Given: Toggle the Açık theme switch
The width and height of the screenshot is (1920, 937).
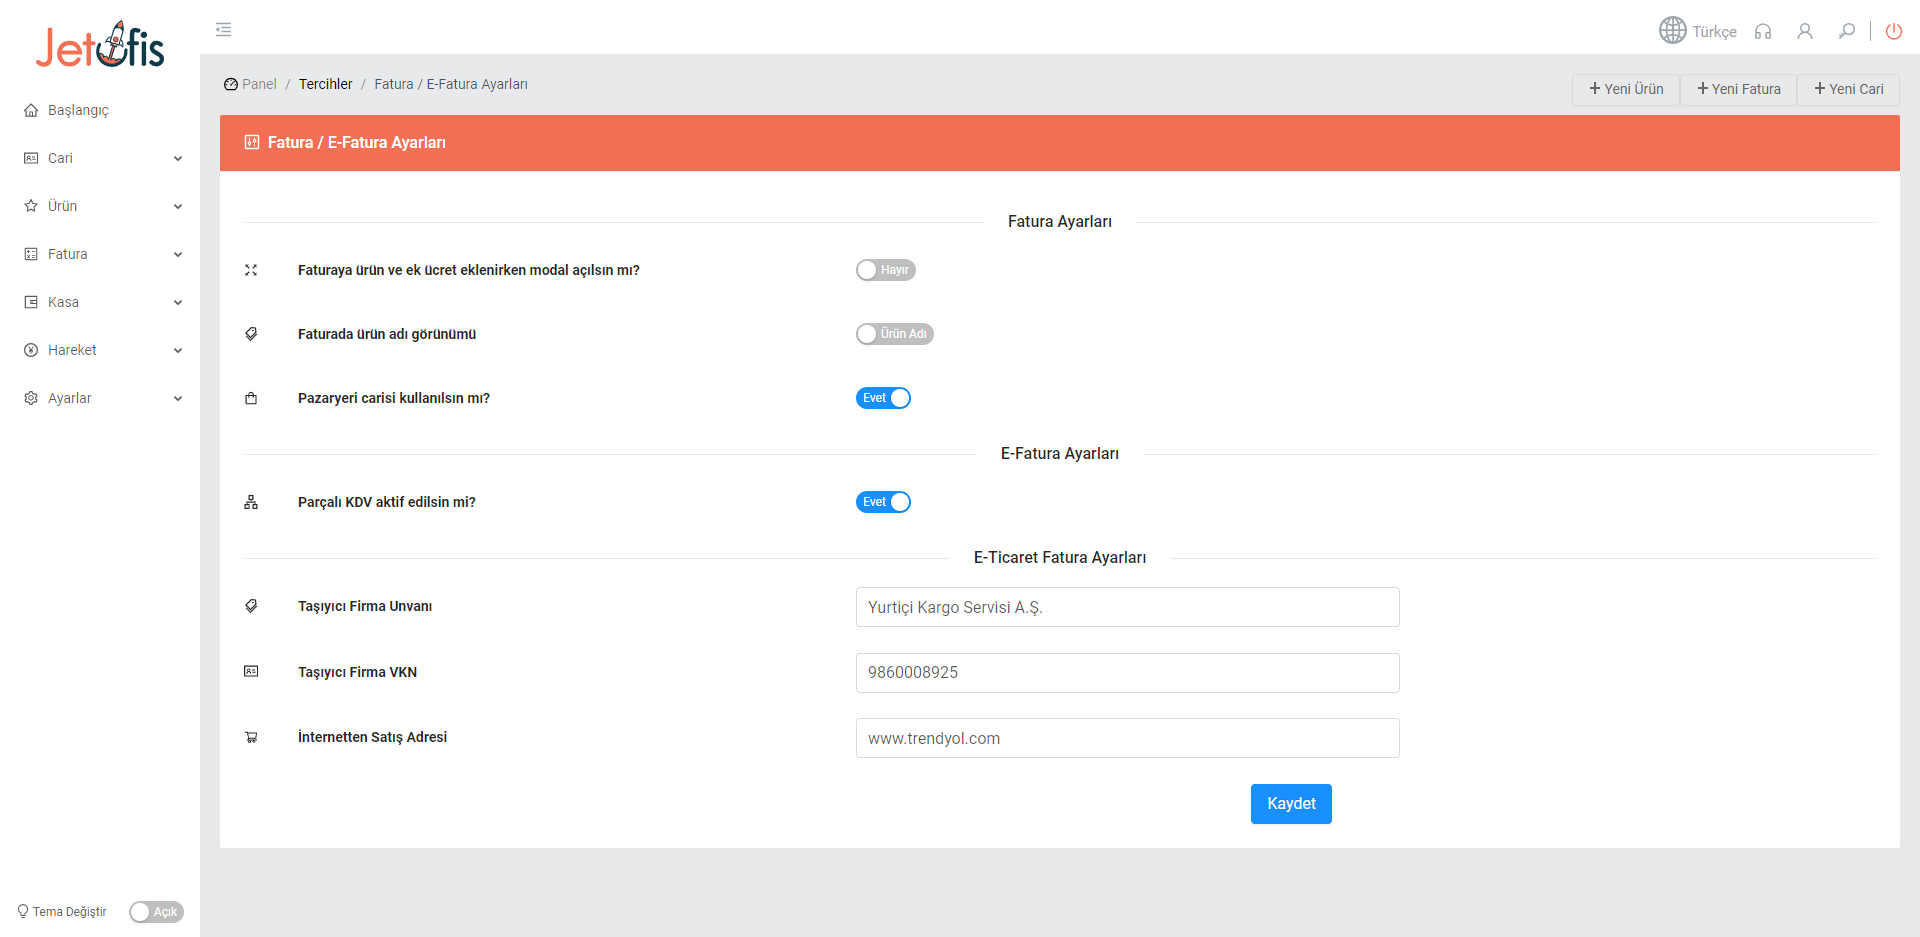Looking at the screenshot, I should tap(156, 912).
